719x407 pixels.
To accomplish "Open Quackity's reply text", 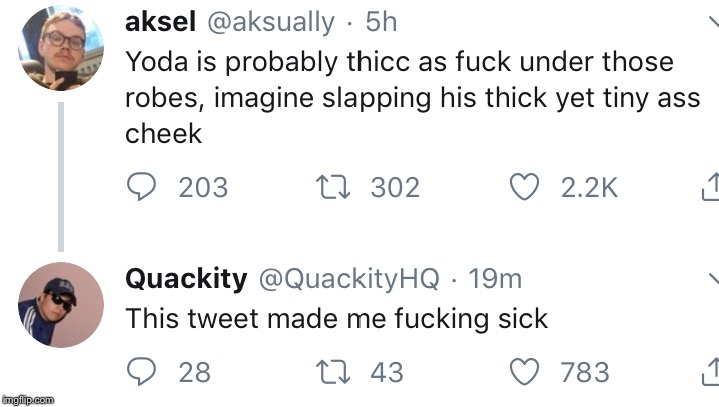I will pyautogui.click(x=336, y=318).
